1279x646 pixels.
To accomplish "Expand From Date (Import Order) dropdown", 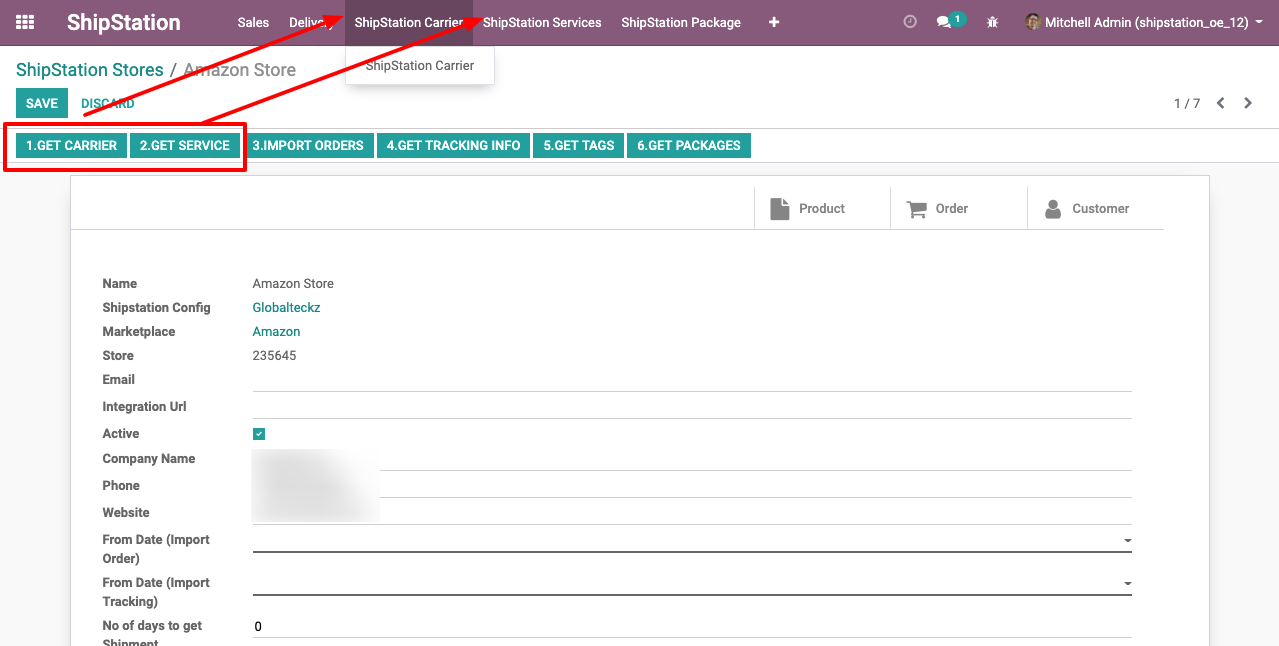I will (1127, 541).
